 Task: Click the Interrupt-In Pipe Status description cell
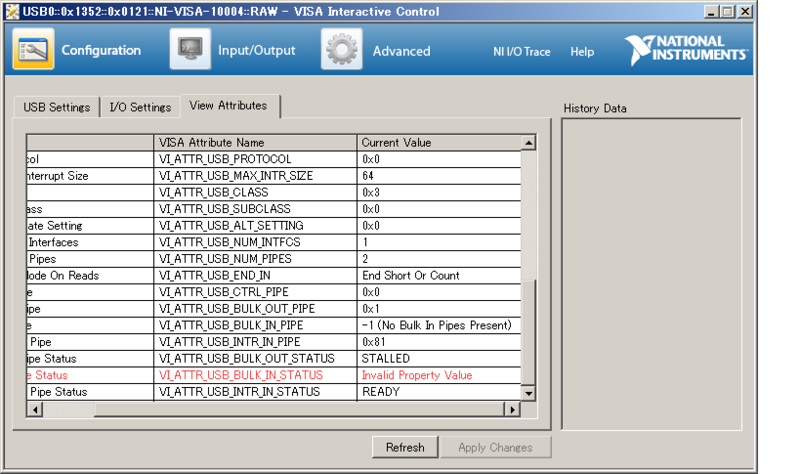[90, 392]
